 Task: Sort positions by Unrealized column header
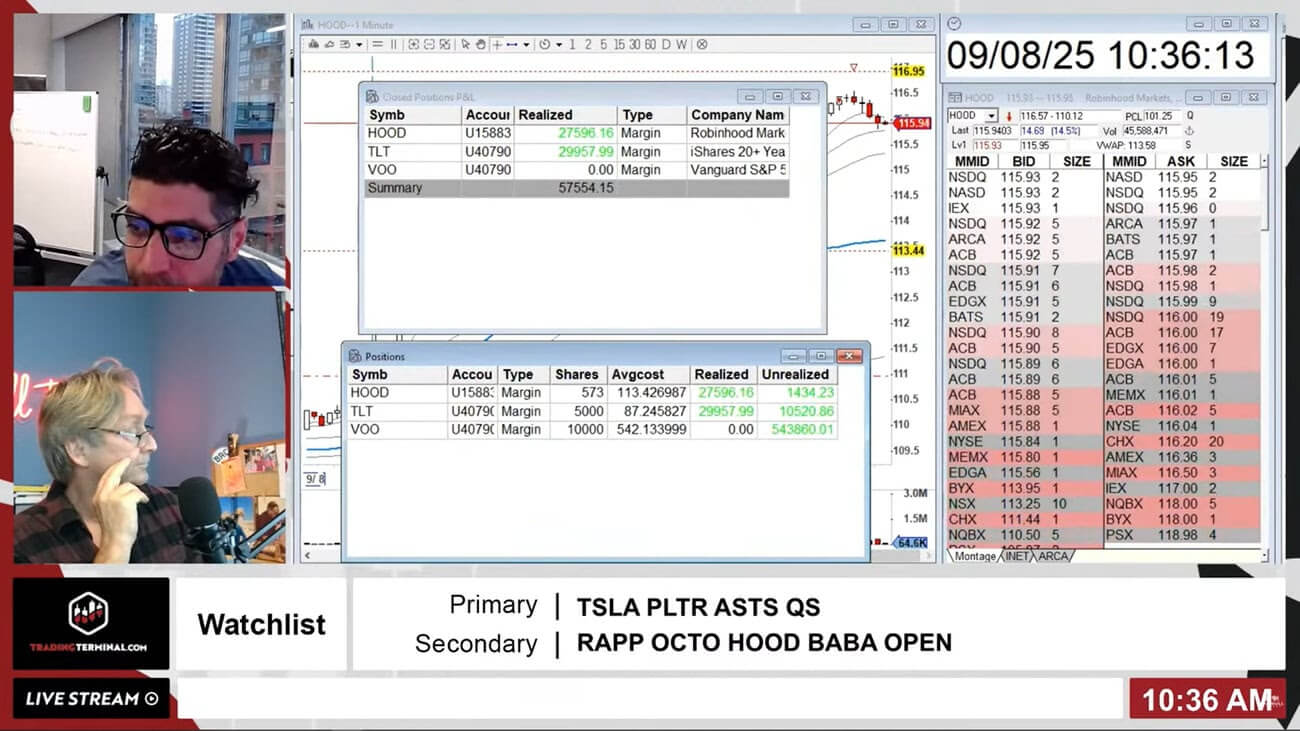pos(795,374)
